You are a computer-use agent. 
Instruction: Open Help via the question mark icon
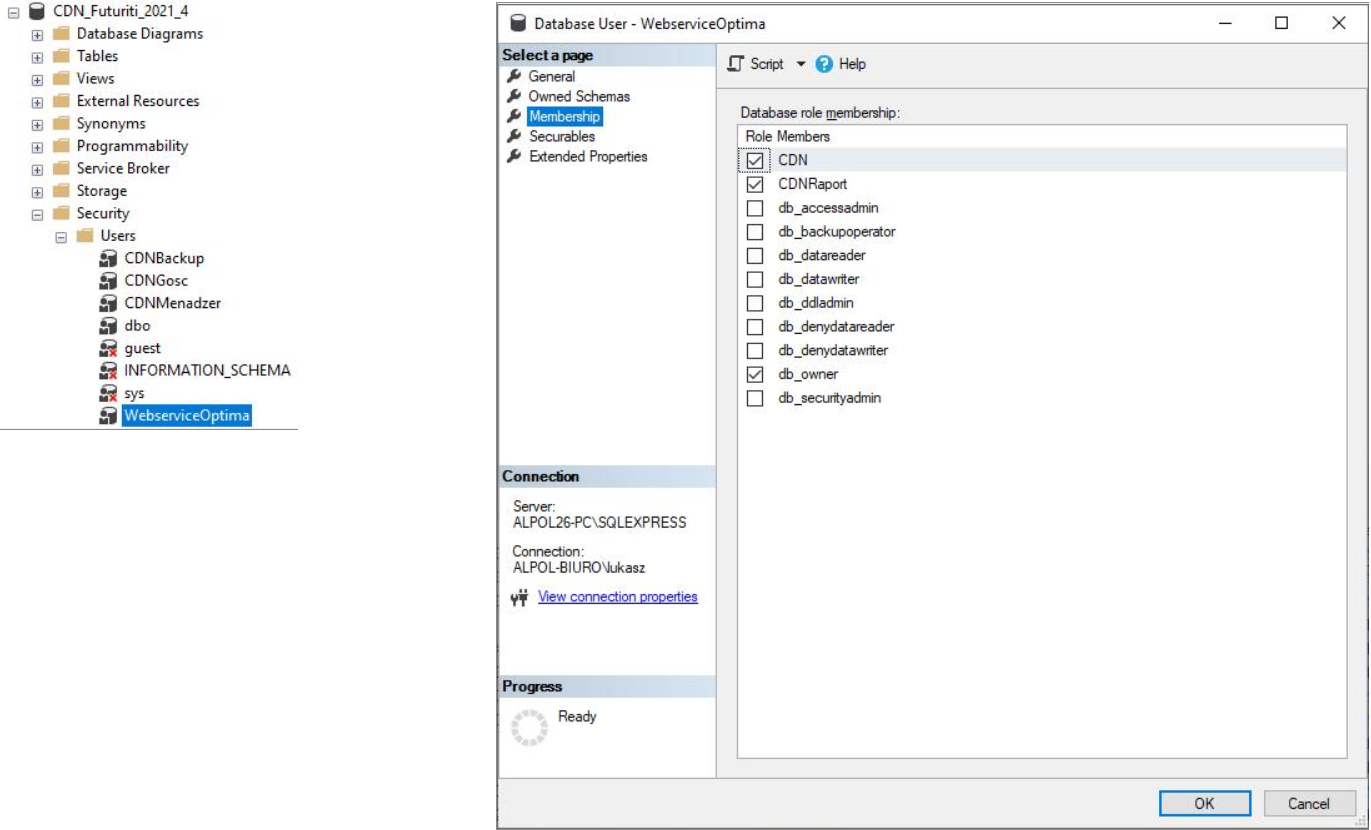824,64
